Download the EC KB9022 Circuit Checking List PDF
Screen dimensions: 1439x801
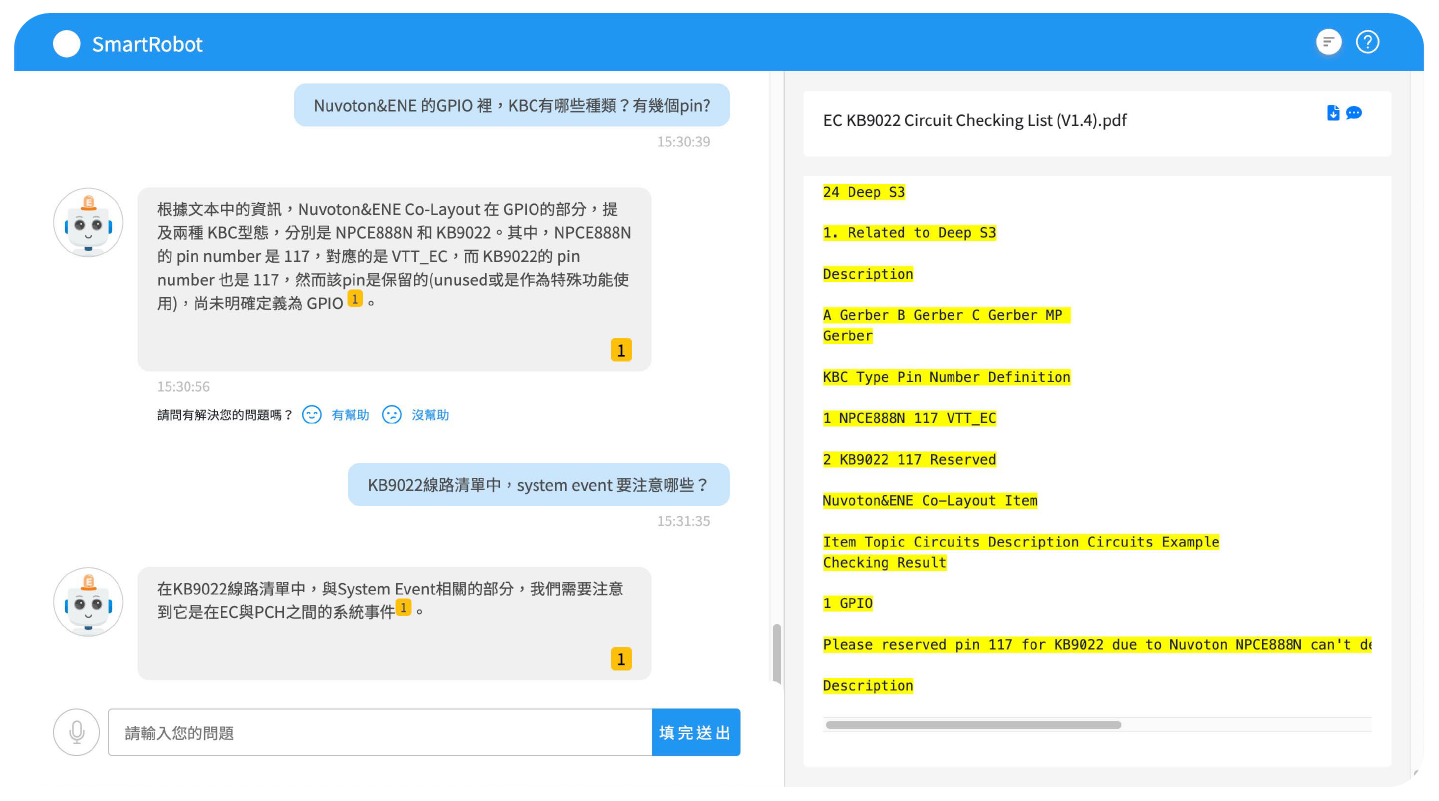(1333, 113)
